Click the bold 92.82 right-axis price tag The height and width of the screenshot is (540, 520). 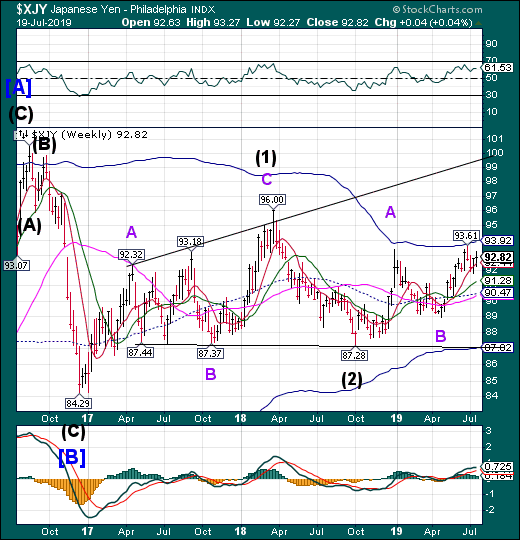click(x=498, y=257)
